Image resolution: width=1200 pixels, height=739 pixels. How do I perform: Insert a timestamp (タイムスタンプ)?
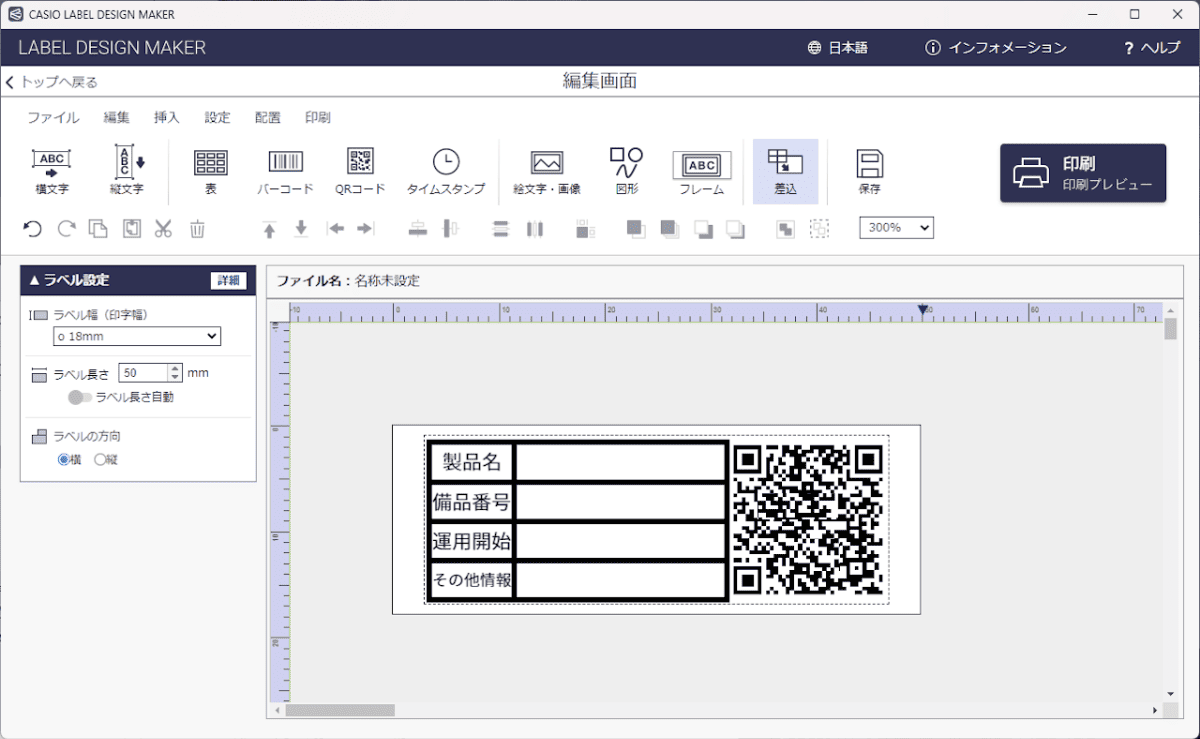click(446, 171)
